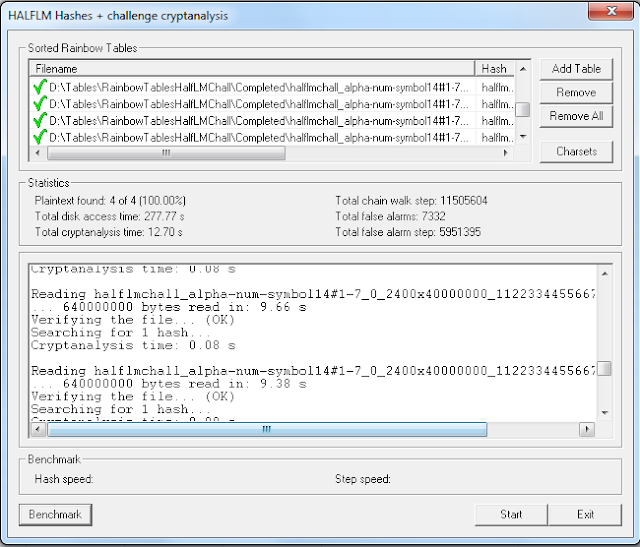The image size is (640, 547).
Task: Click the Exit button
Action: (x=585, y=514)
